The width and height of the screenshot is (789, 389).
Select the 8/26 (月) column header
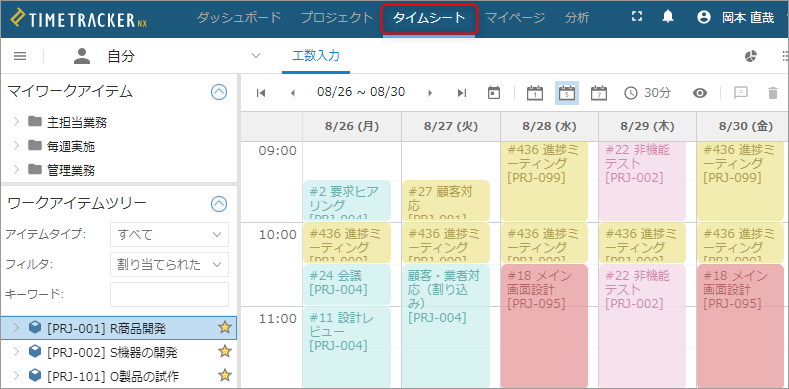[352, 126]
